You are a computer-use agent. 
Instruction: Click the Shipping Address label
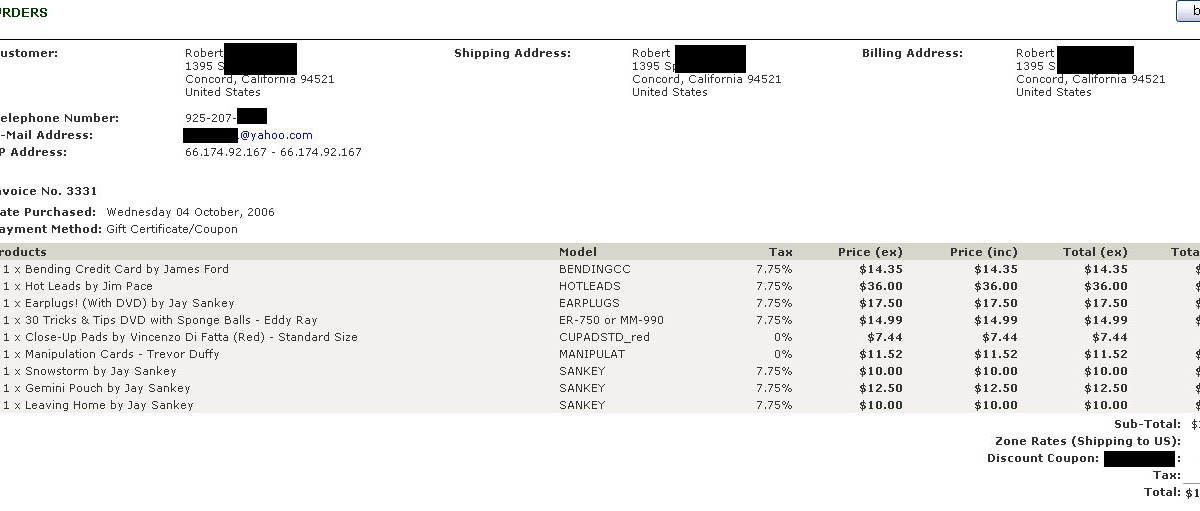tap(512, 53)
